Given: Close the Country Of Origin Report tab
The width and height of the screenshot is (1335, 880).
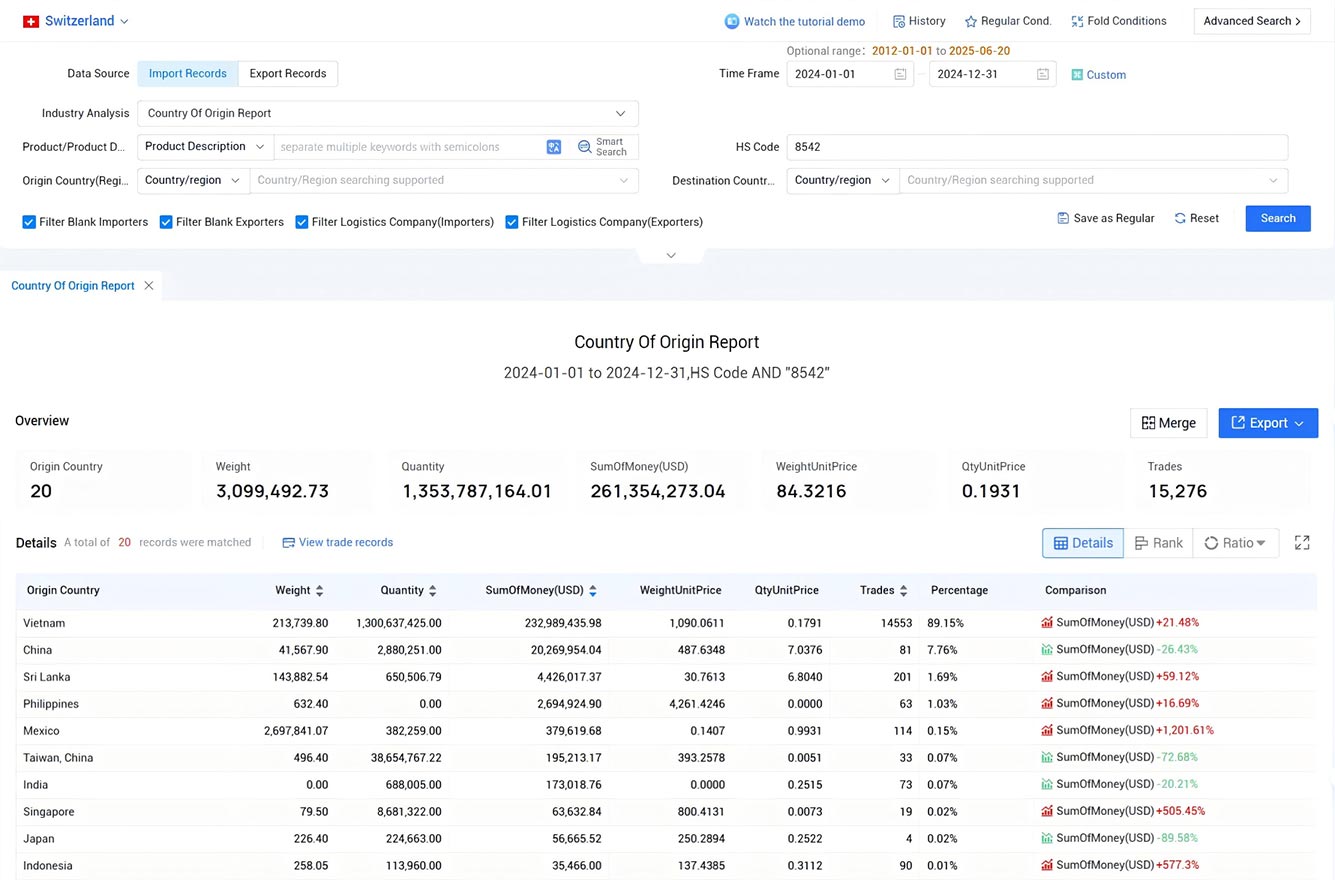Looking at the screenshot, I should coord(148,285).
